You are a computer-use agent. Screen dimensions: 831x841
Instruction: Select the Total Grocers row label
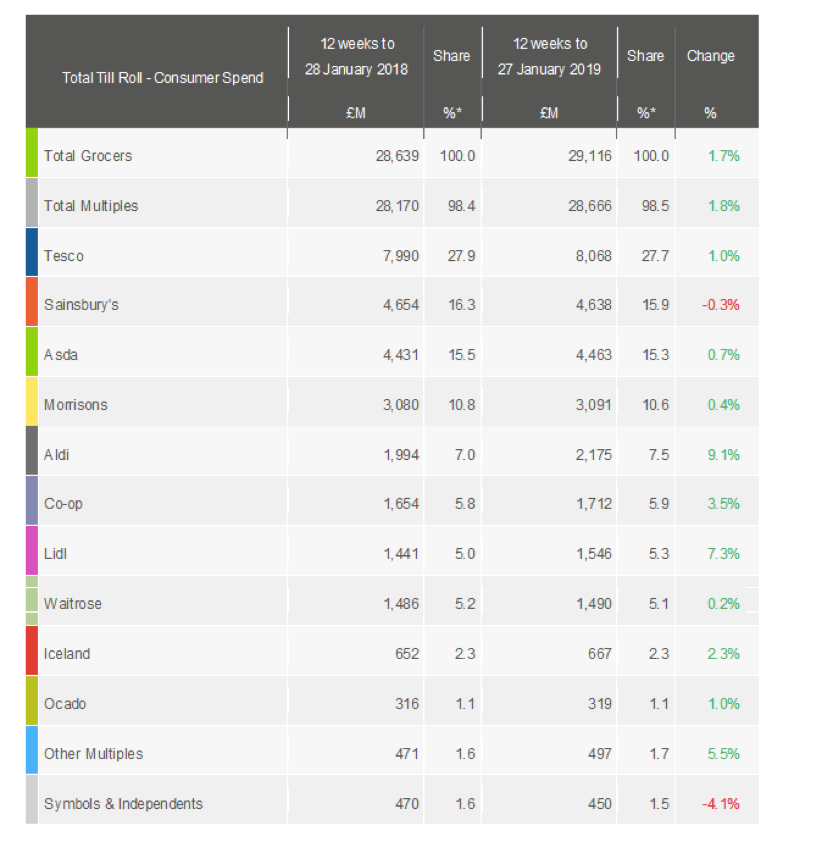click(x=88, y=156)
